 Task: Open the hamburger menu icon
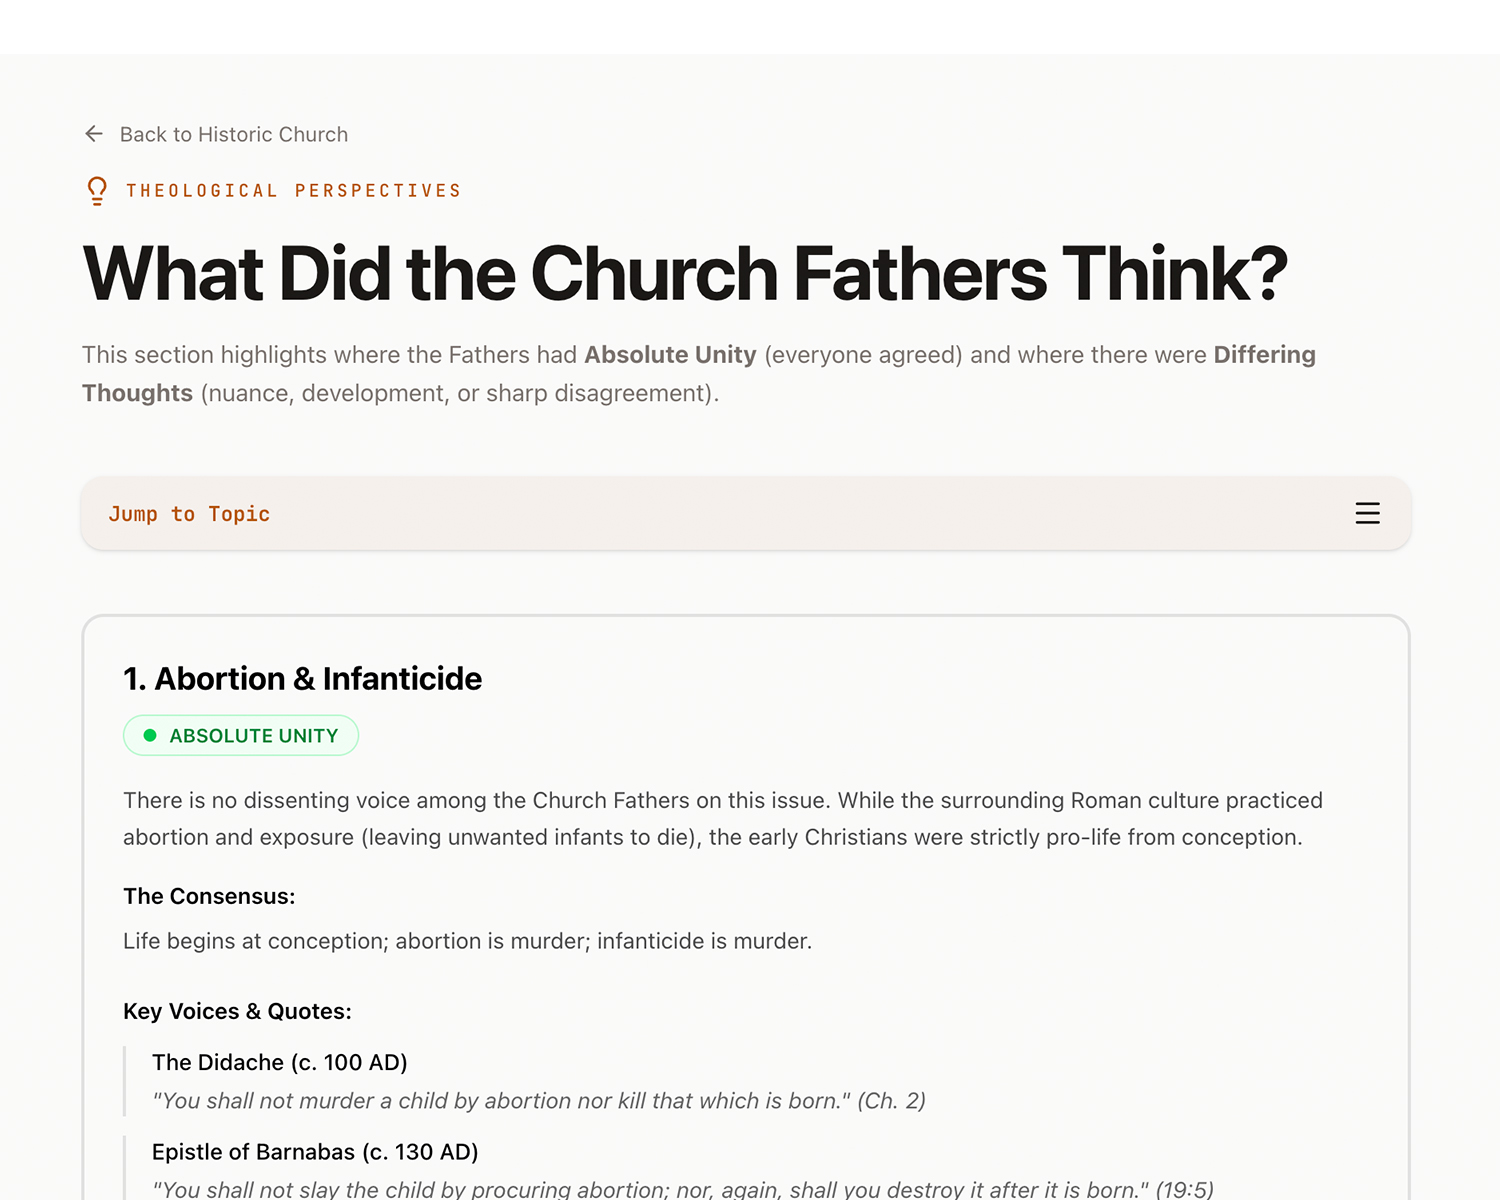(1367, 513)
